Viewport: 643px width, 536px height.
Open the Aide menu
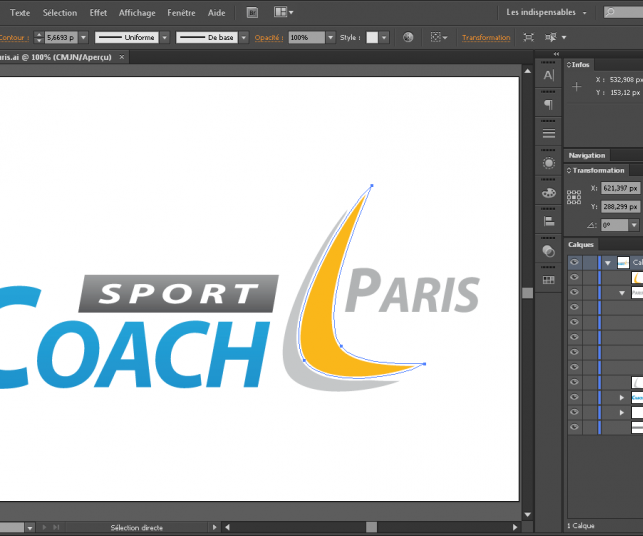(217, 13)
